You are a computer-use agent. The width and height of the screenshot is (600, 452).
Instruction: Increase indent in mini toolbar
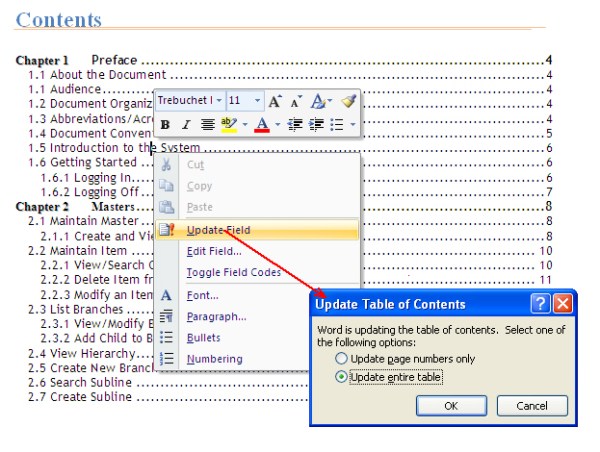pyautogui.click(x=316, y=124)
